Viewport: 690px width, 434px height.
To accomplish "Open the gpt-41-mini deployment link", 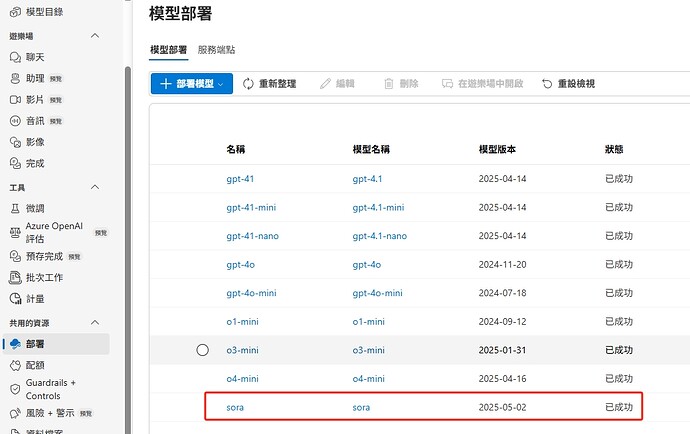I will tap(251, 207).
